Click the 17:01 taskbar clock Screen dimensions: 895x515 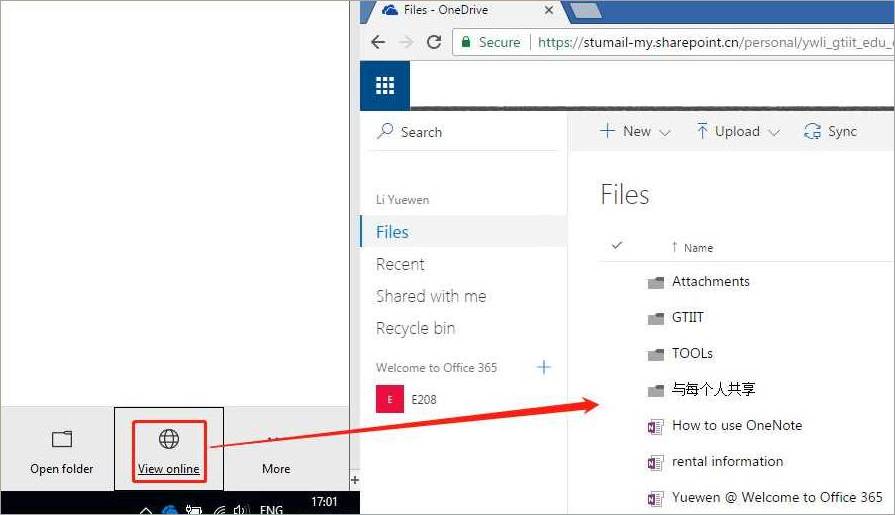coord(324,502)
